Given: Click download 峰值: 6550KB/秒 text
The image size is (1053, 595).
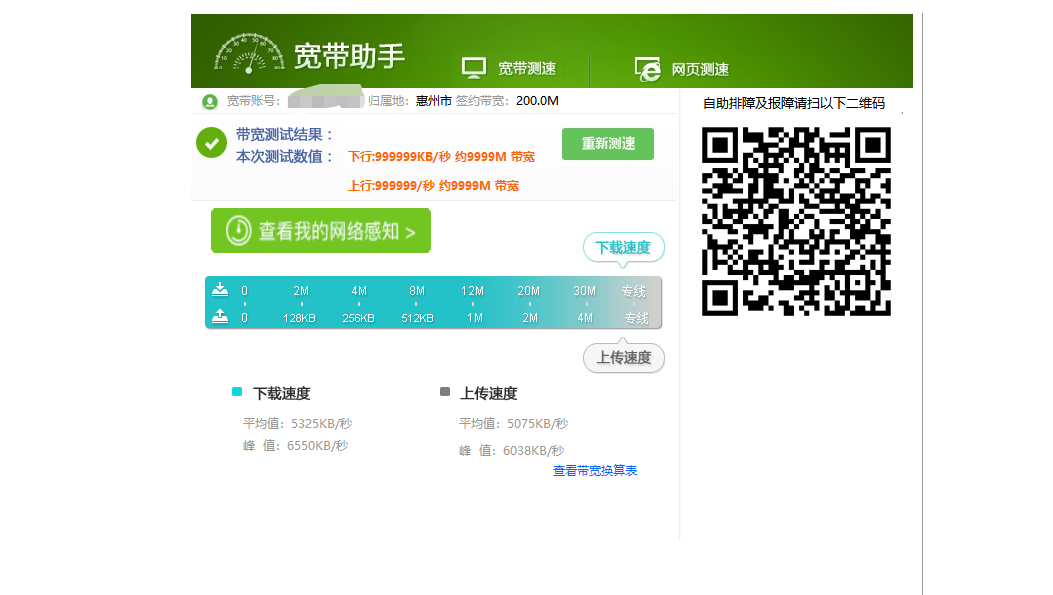Looking at the screenshot, I should tap(295, 446).
